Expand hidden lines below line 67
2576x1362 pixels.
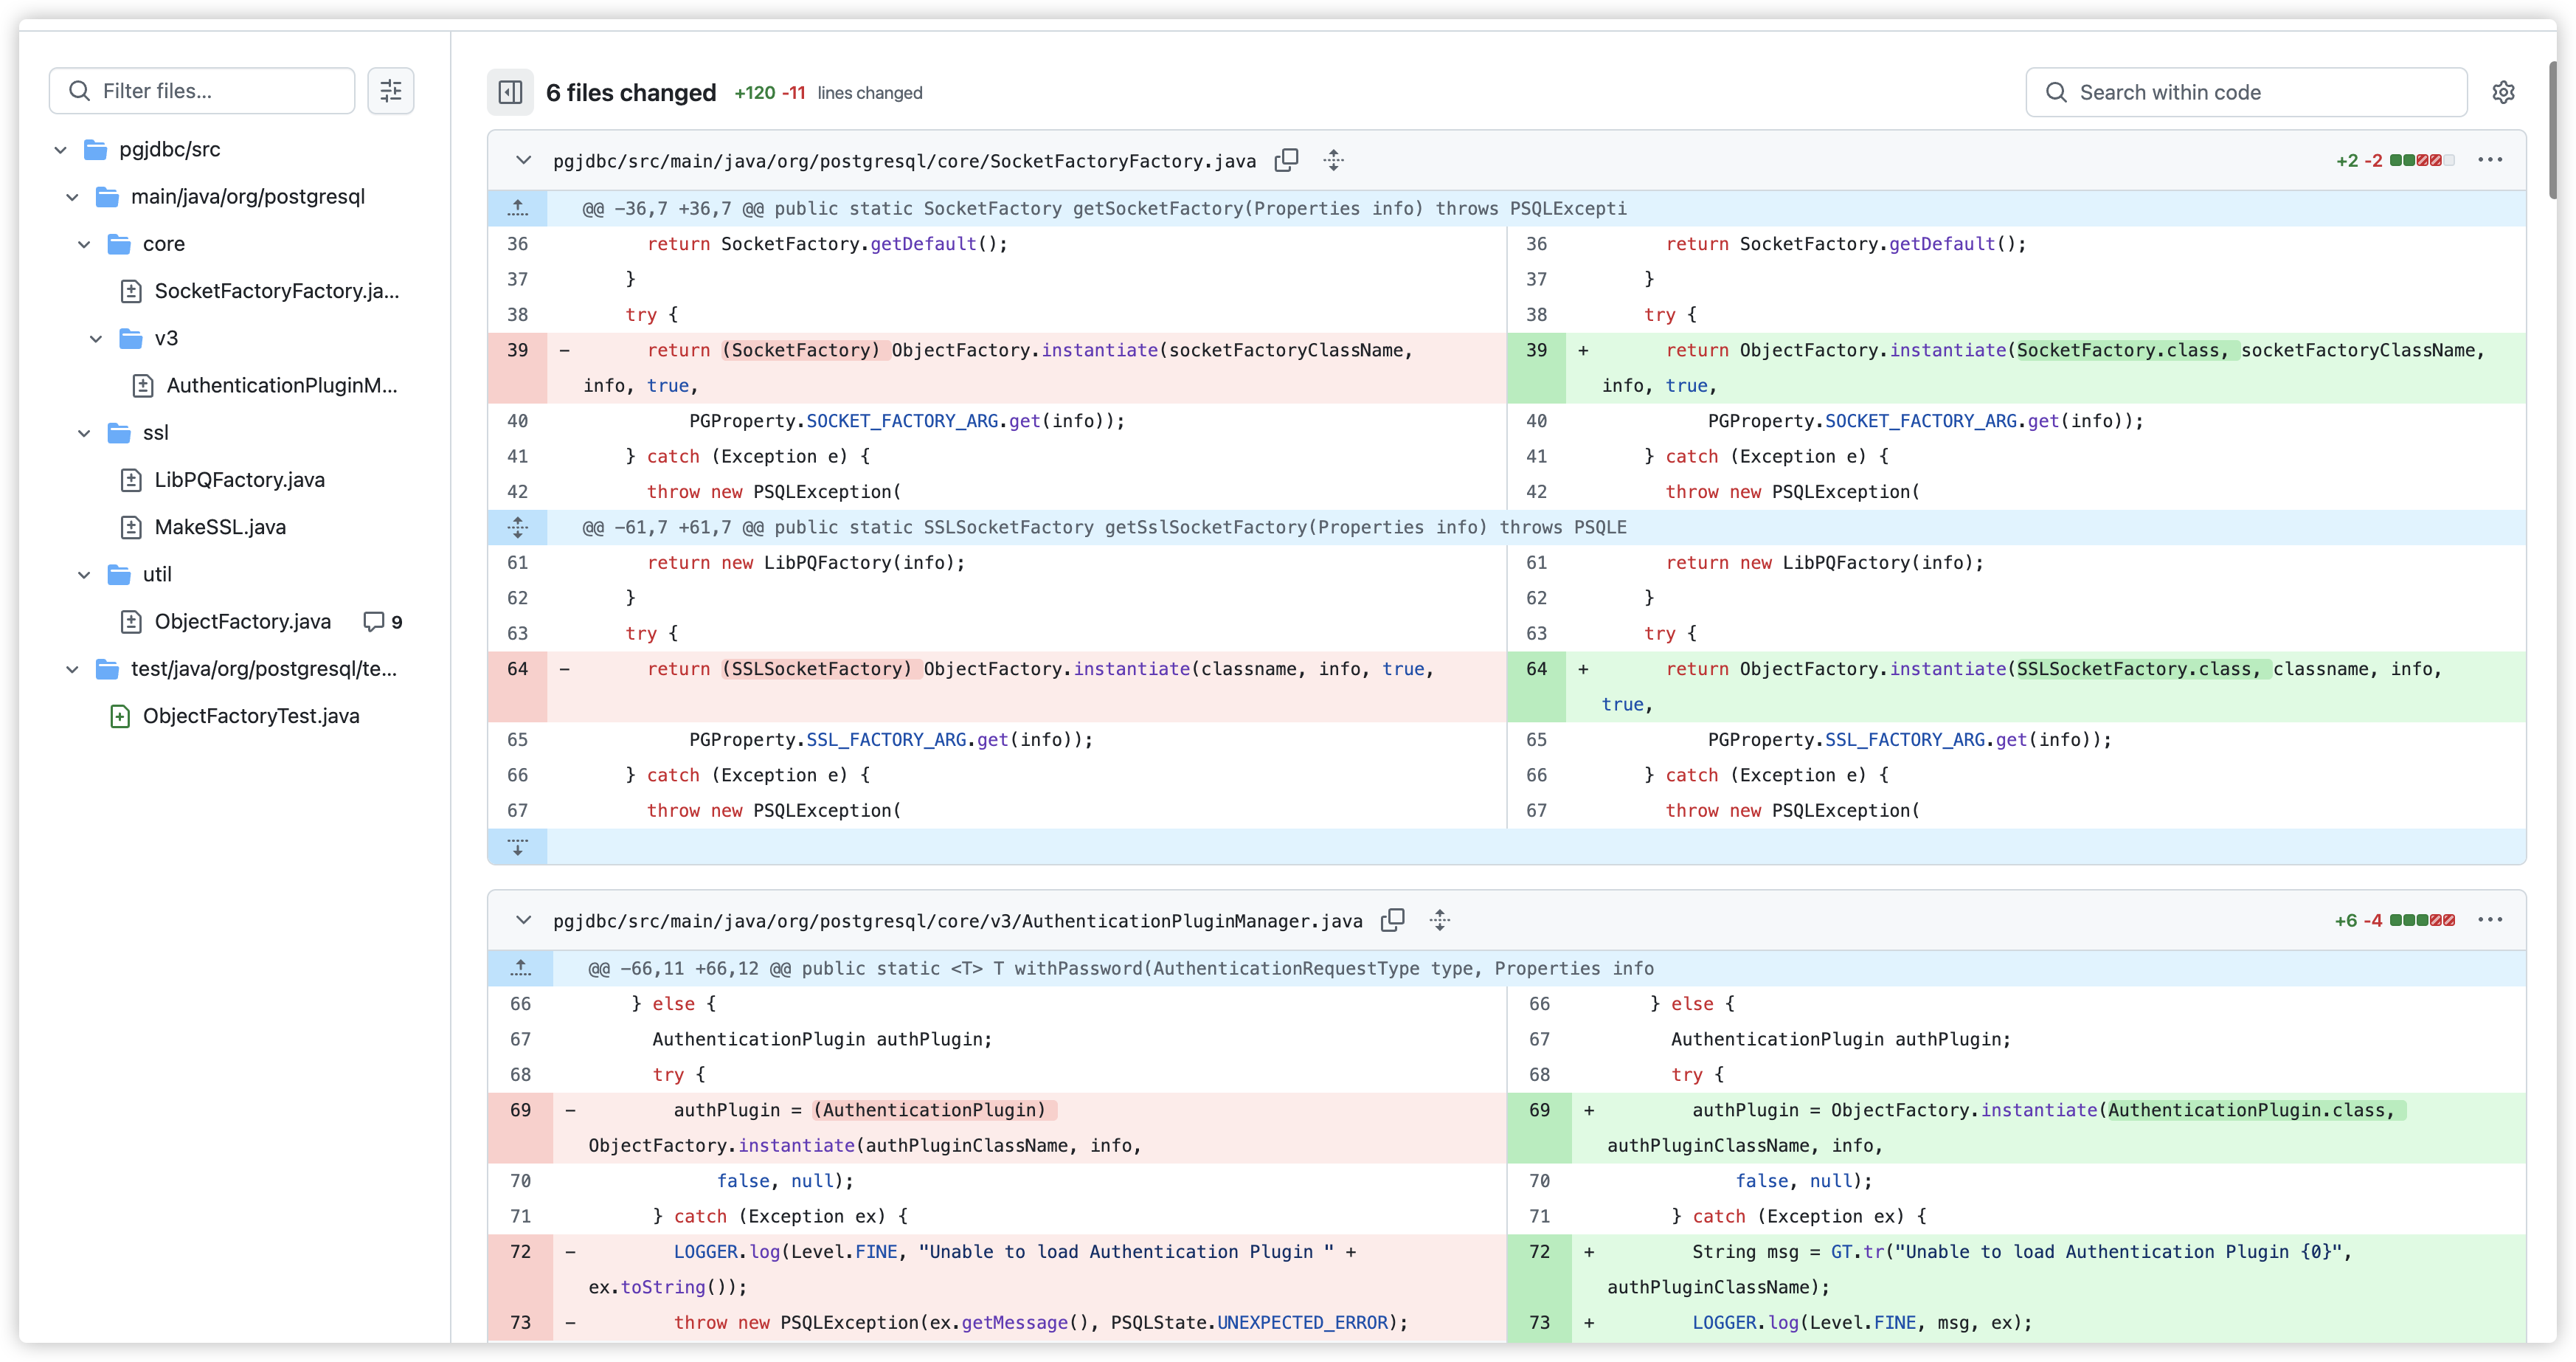tap(518, 847)
